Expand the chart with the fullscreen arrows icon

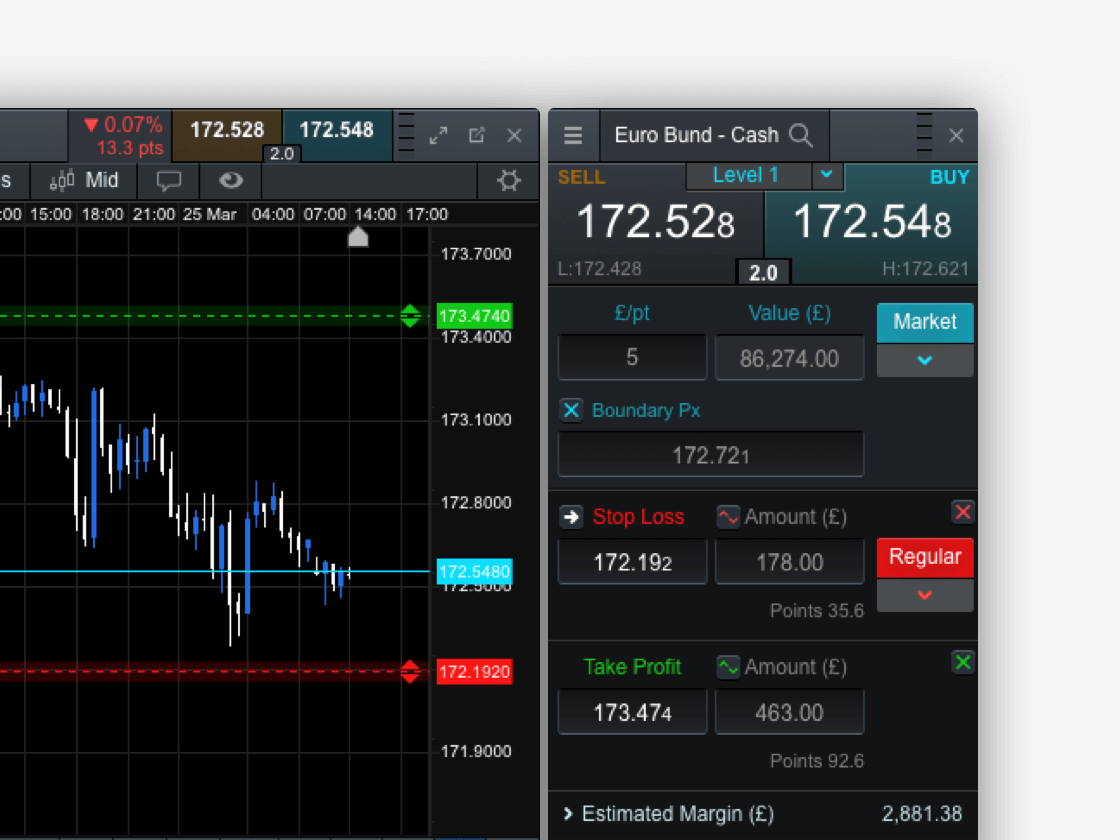coord(438,134)
